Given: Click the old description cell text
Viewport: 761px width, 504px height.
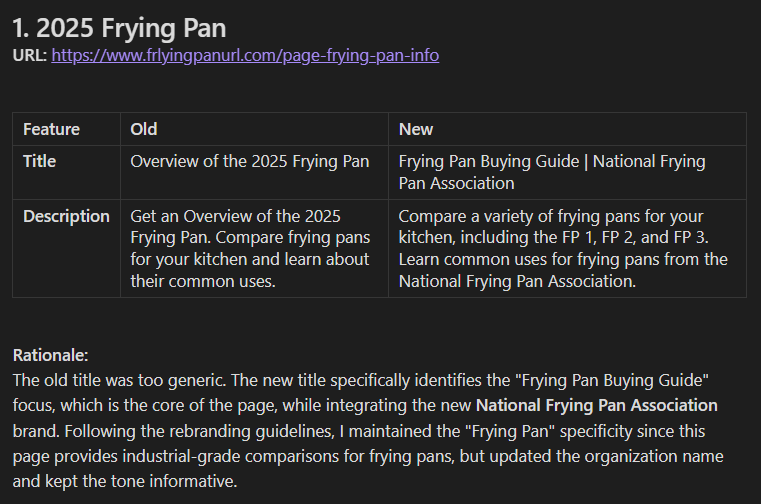Looking at the screenshot, I should pyautogui.click(x=250, y=249).
